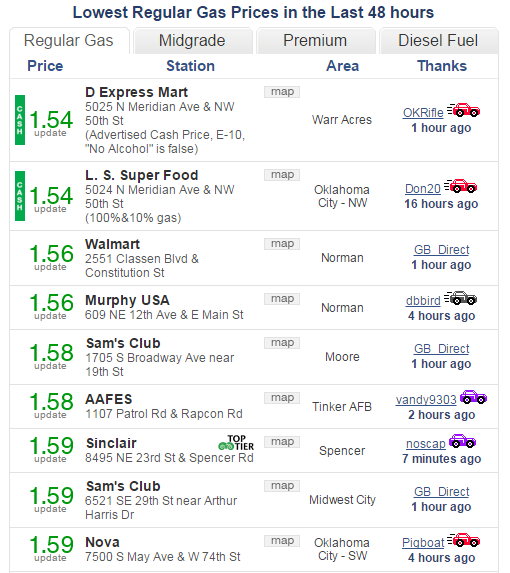This screenshot has width=510, height=573.
Task: Click the Top Tier logo on Sinclair row
Action: [236, 443]
